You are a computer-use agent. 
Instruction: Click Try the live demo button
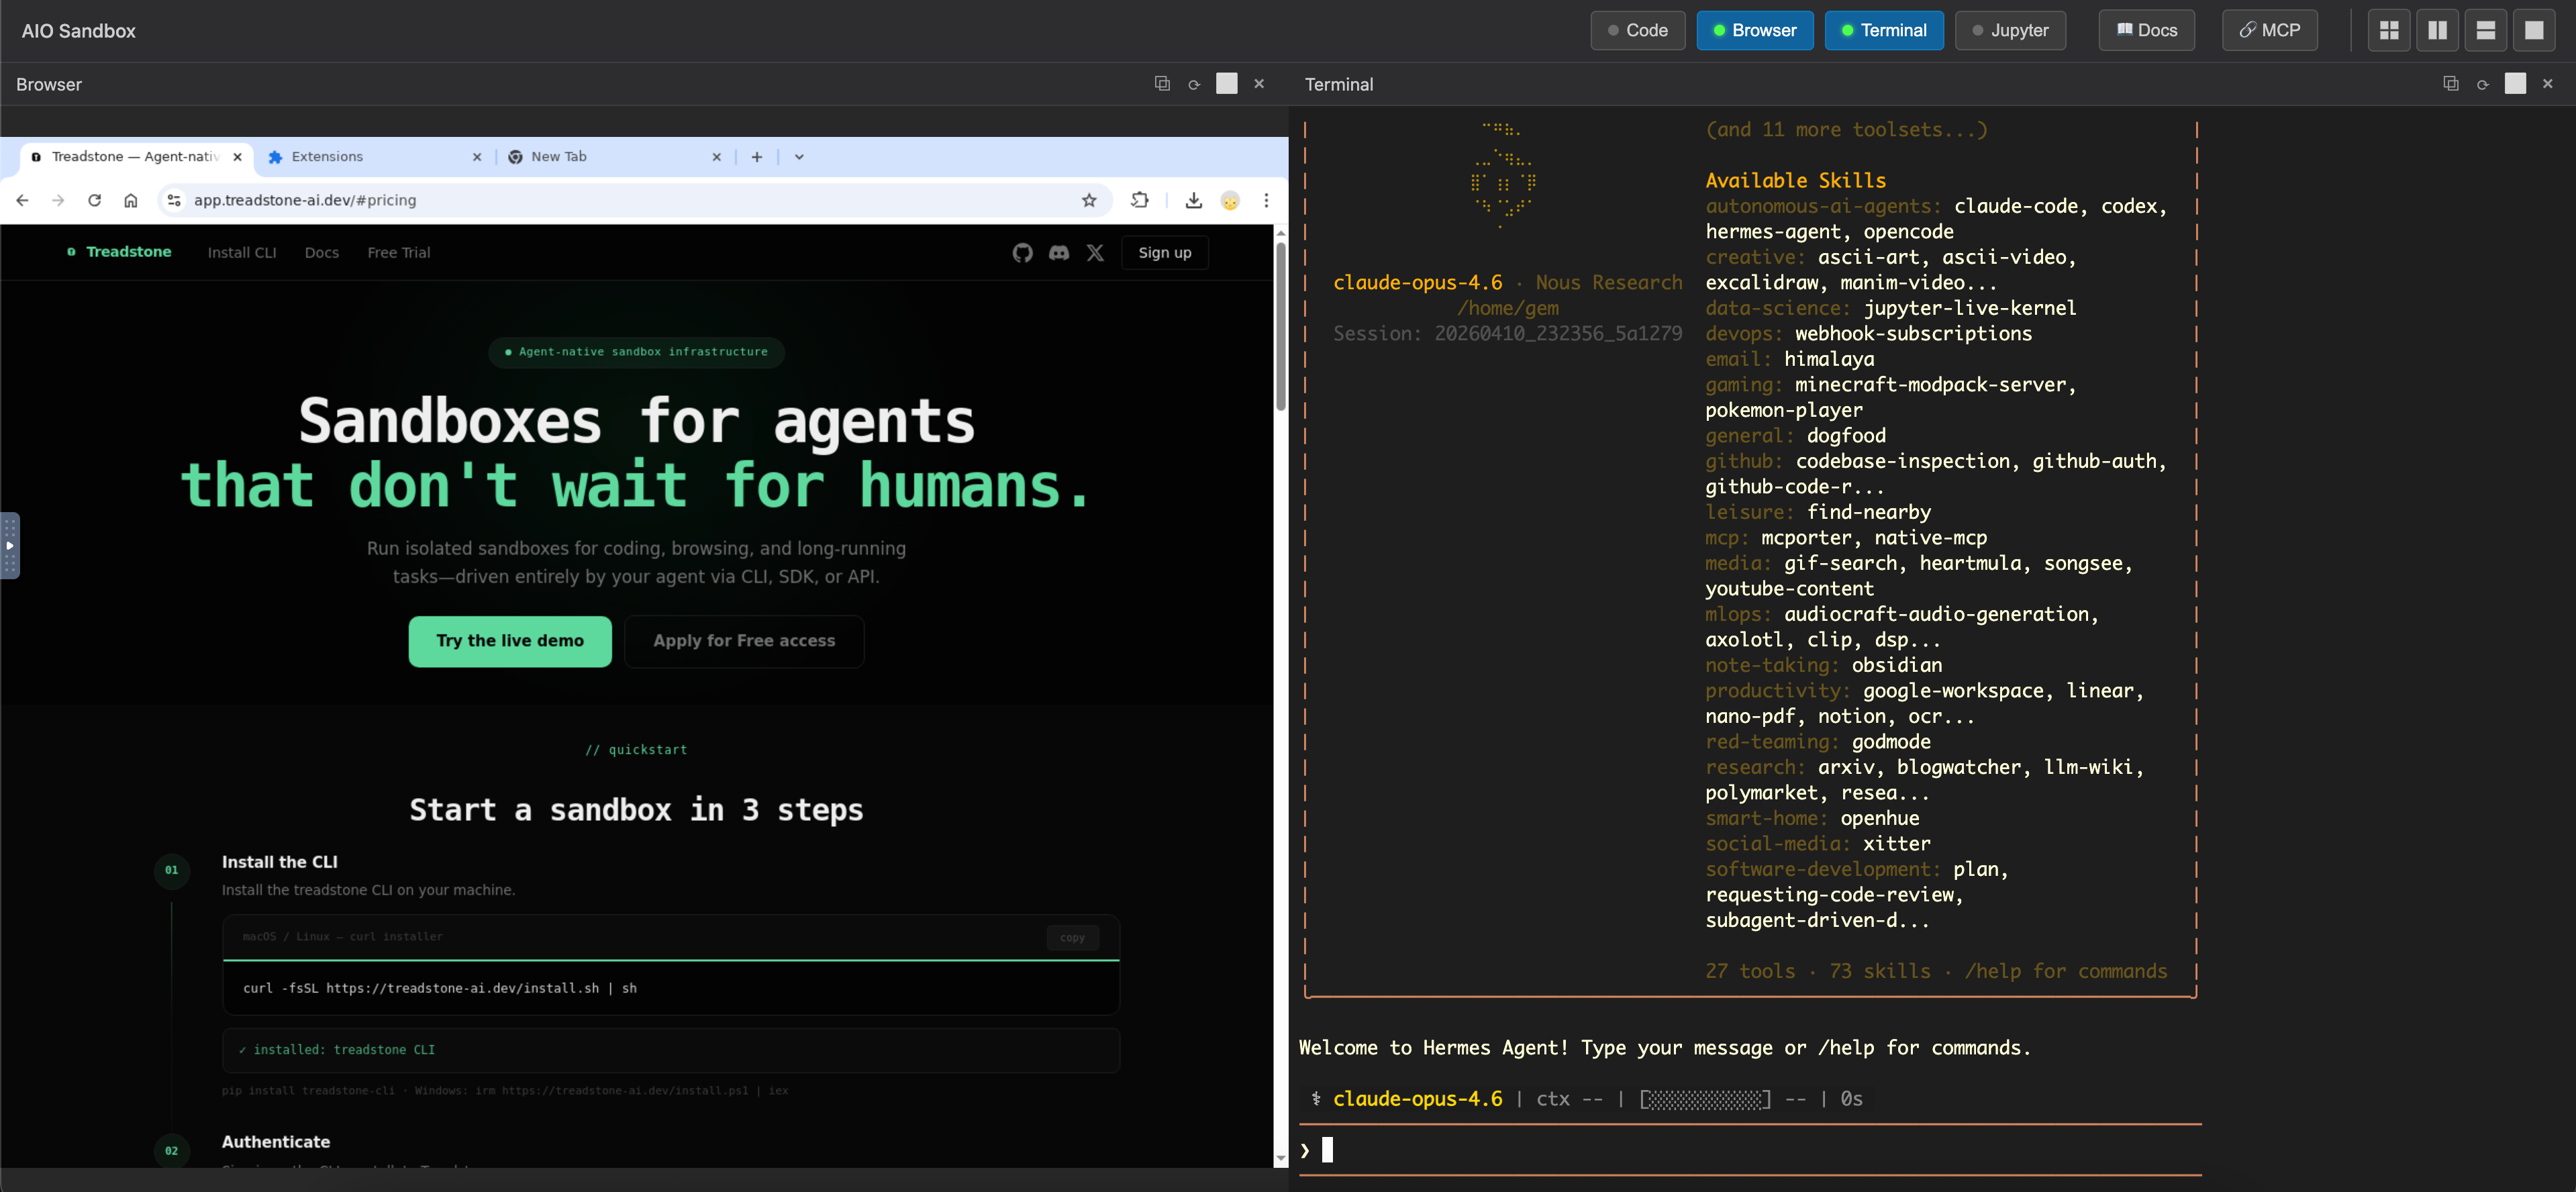coord(509,641)
